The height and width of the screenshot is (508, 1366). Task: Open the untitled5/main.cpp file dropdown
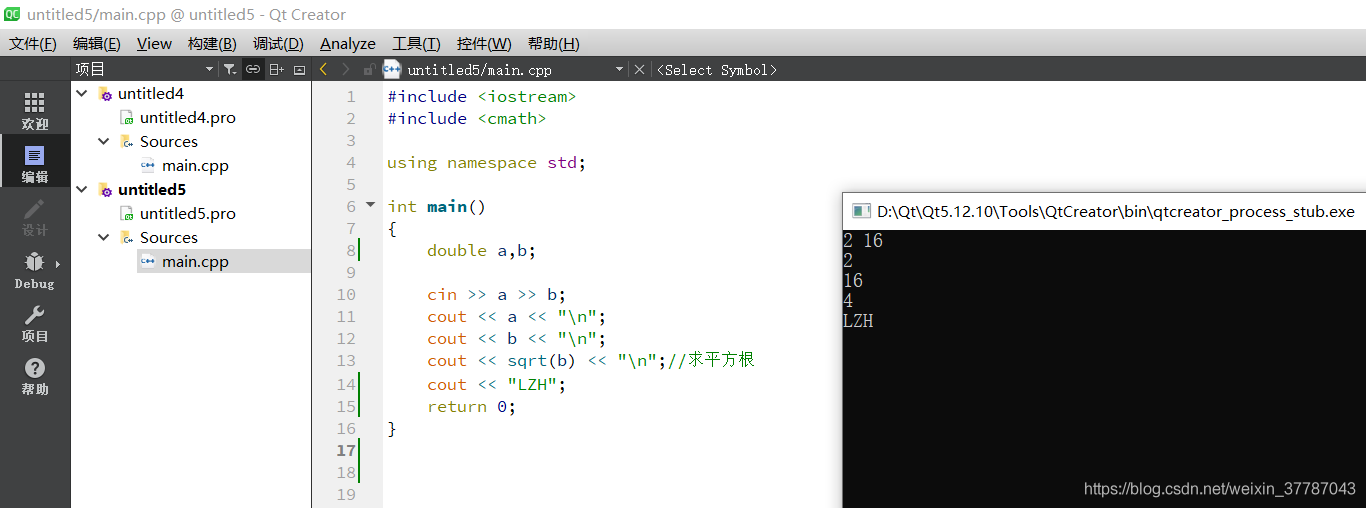click(619, 69)
